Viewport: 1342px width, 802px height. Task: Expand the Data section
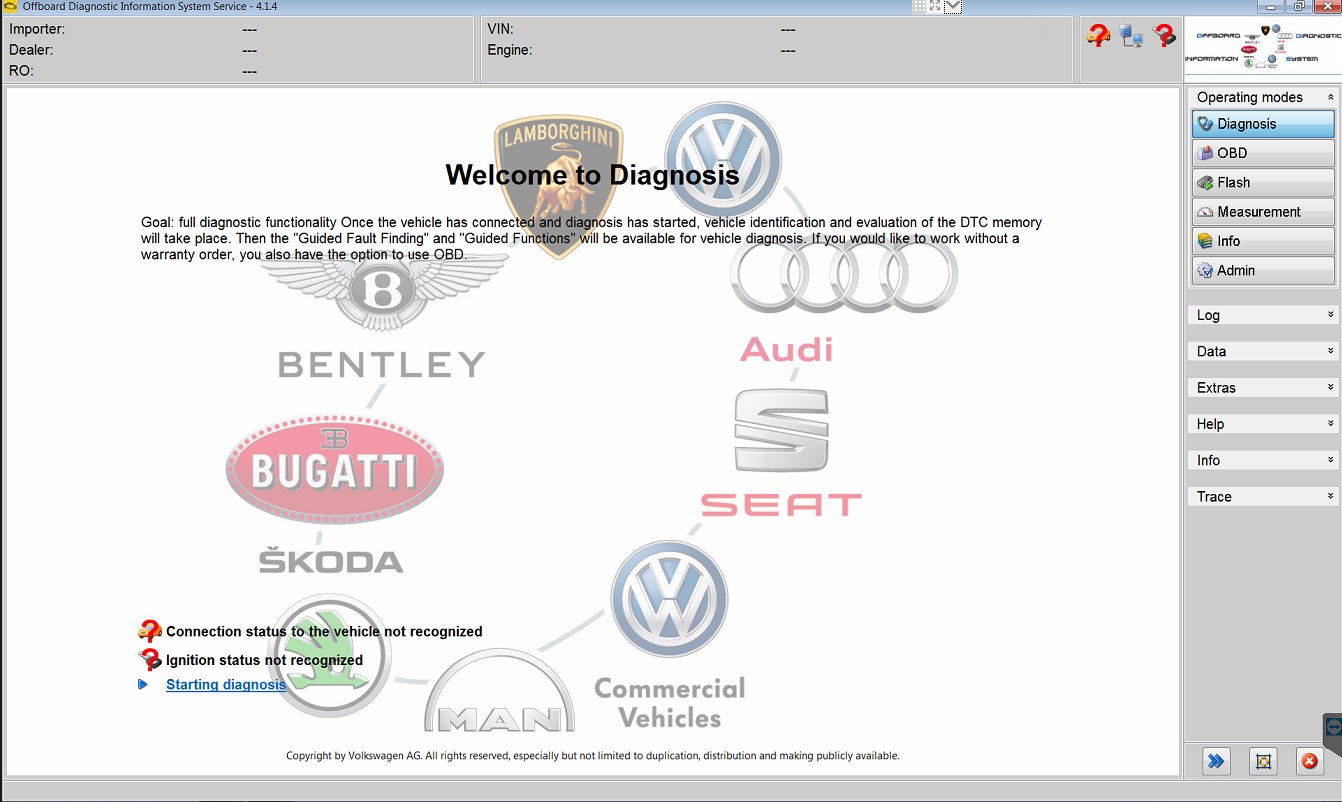coord(1263,351)
